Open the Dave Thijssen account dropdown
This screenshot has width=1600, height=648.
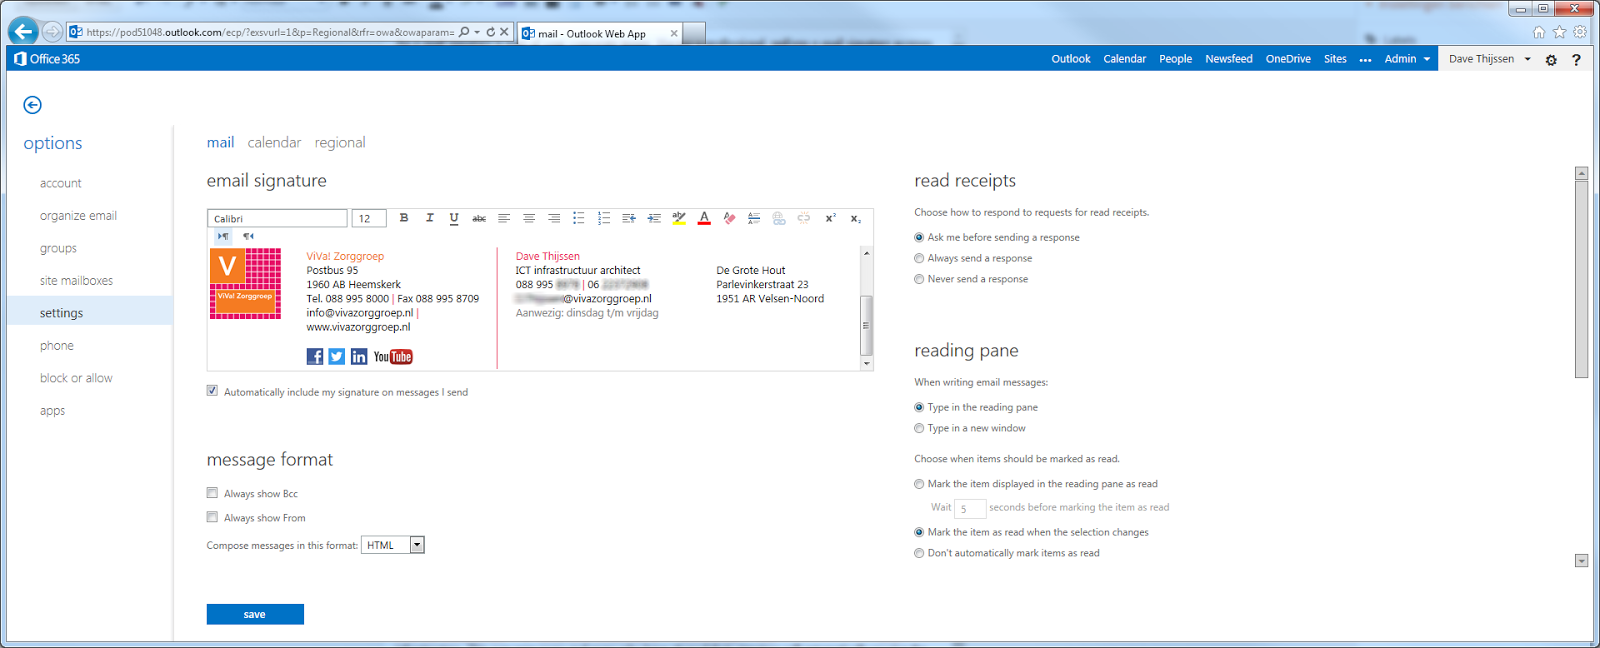click(1490, 59)
